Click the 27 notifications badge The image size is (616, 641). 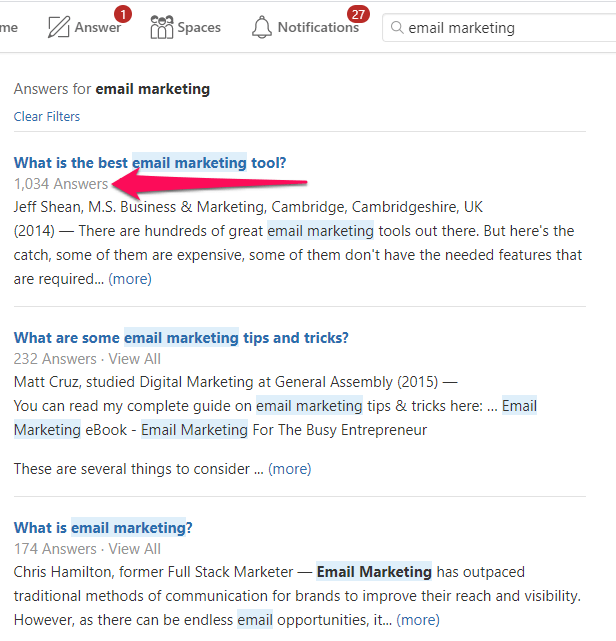tap(357, 14)
